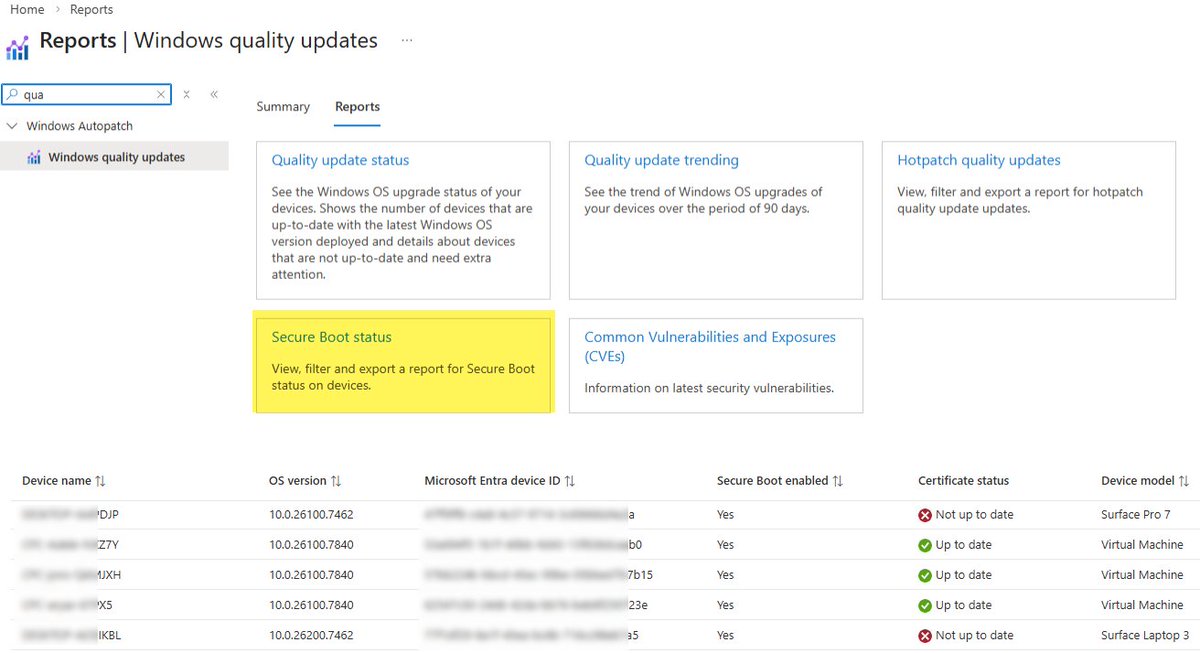Open the Secure Boot status report
This screenshot has height=653, width=1200.
click(332, 337)
